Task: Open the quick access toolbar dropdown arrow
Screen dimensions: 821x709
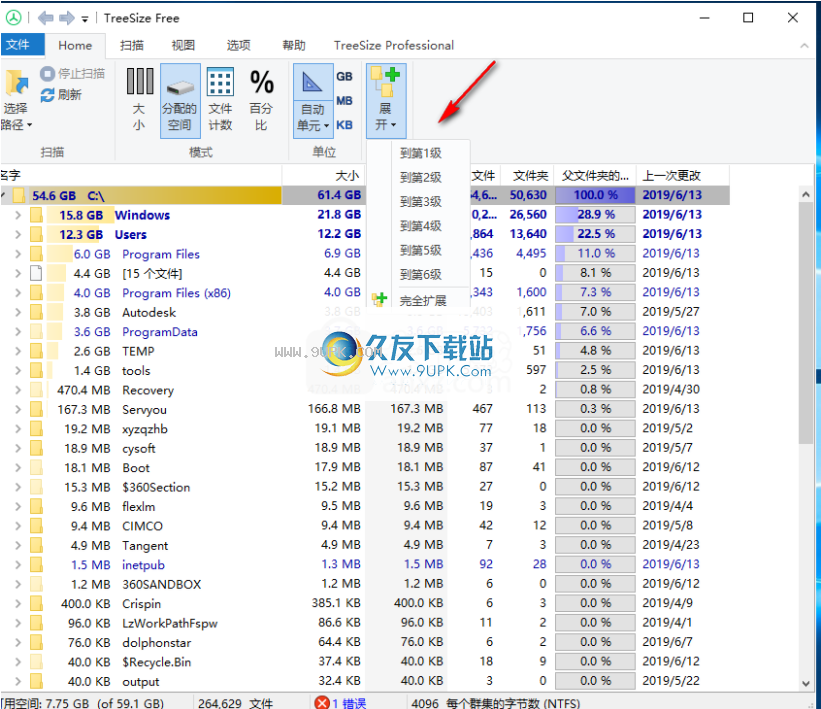Action: (85, 19)
